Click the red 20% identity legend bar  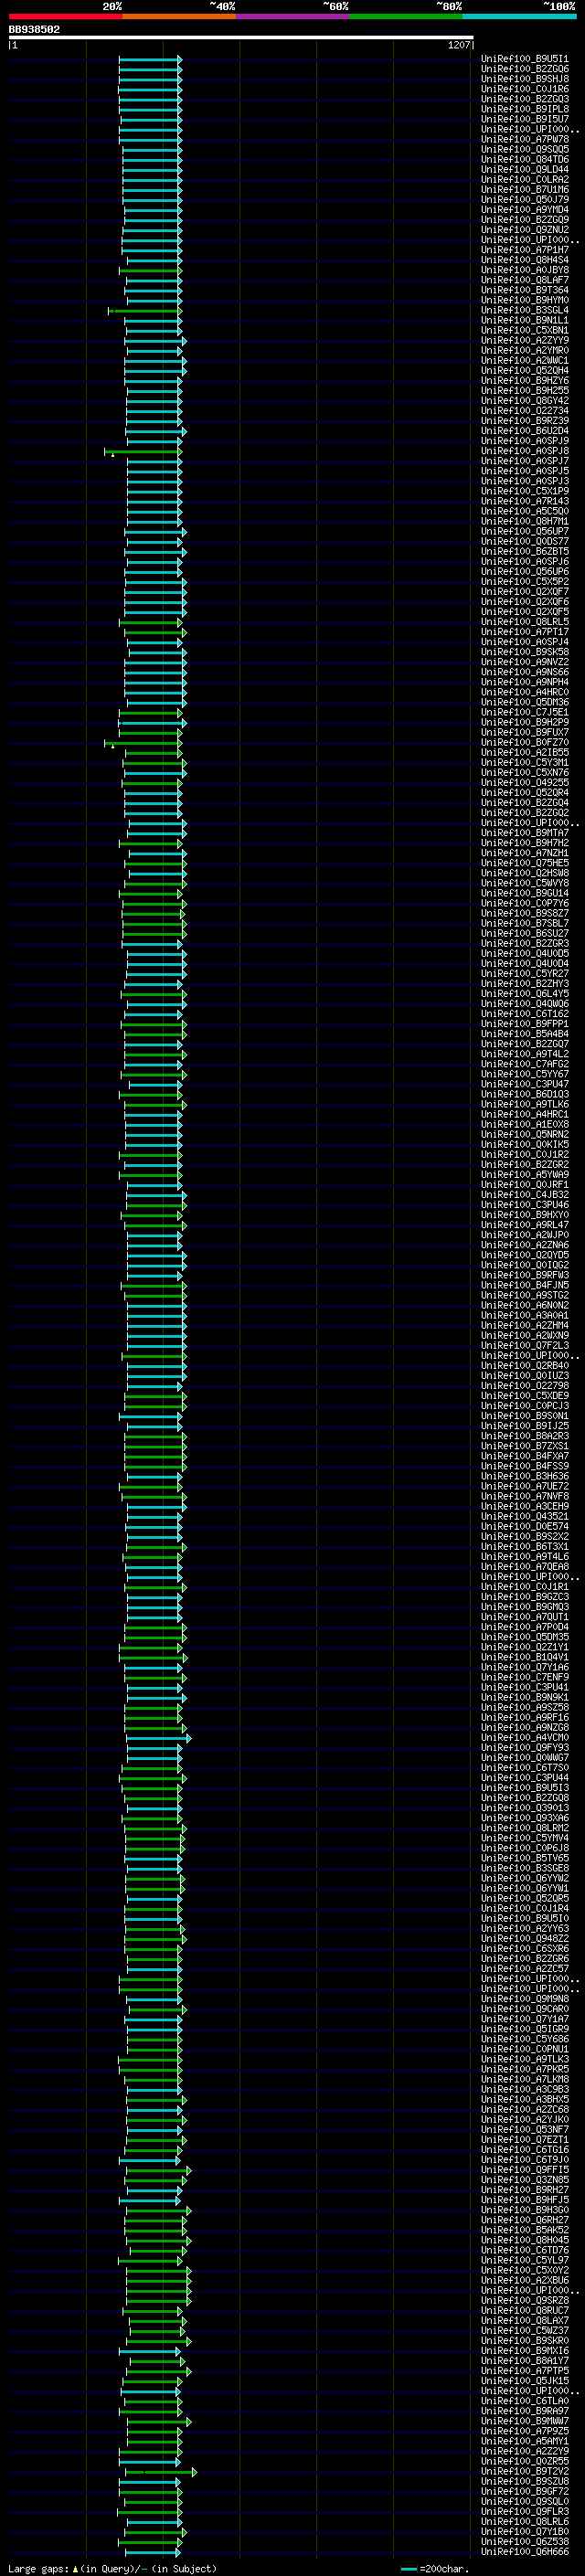pyautogui.click(x=65, y=16)
